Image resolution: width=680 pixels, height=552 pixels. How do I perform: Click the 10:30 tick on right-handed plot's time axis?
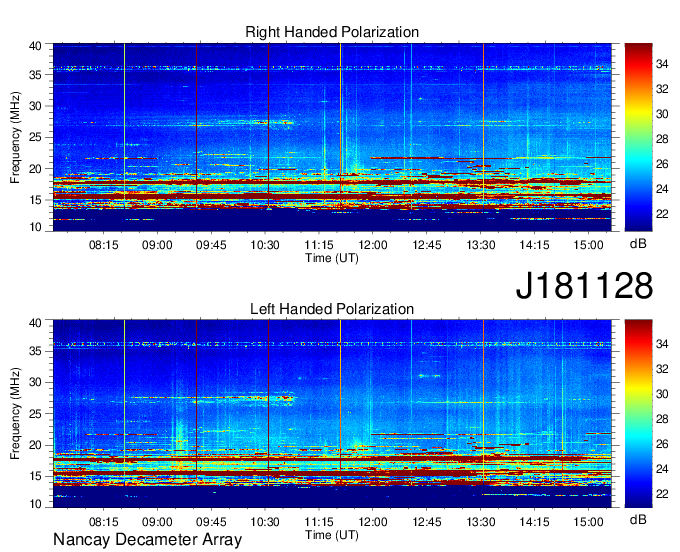(265, 245)
